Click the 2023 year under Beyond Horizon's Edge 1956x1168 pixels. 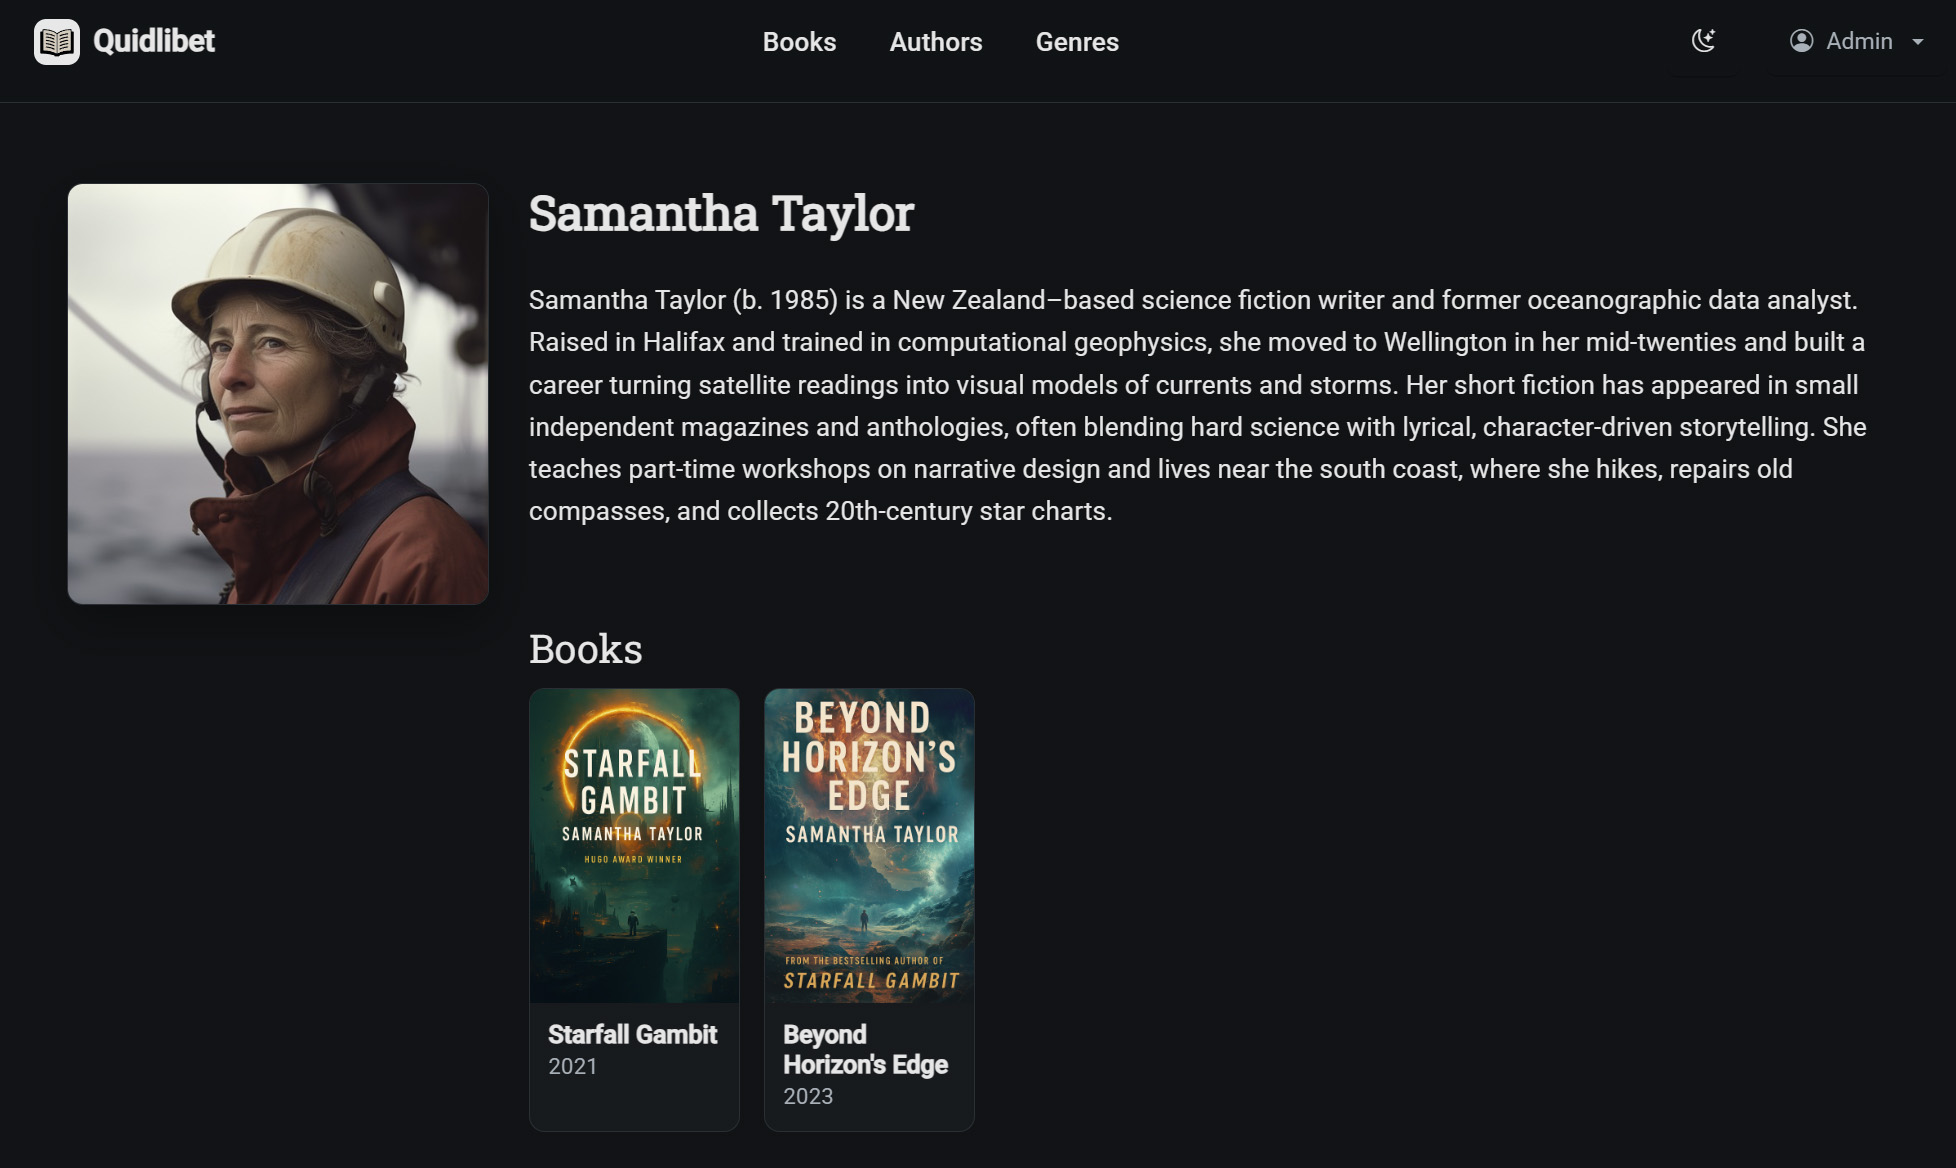point(807,1096)
